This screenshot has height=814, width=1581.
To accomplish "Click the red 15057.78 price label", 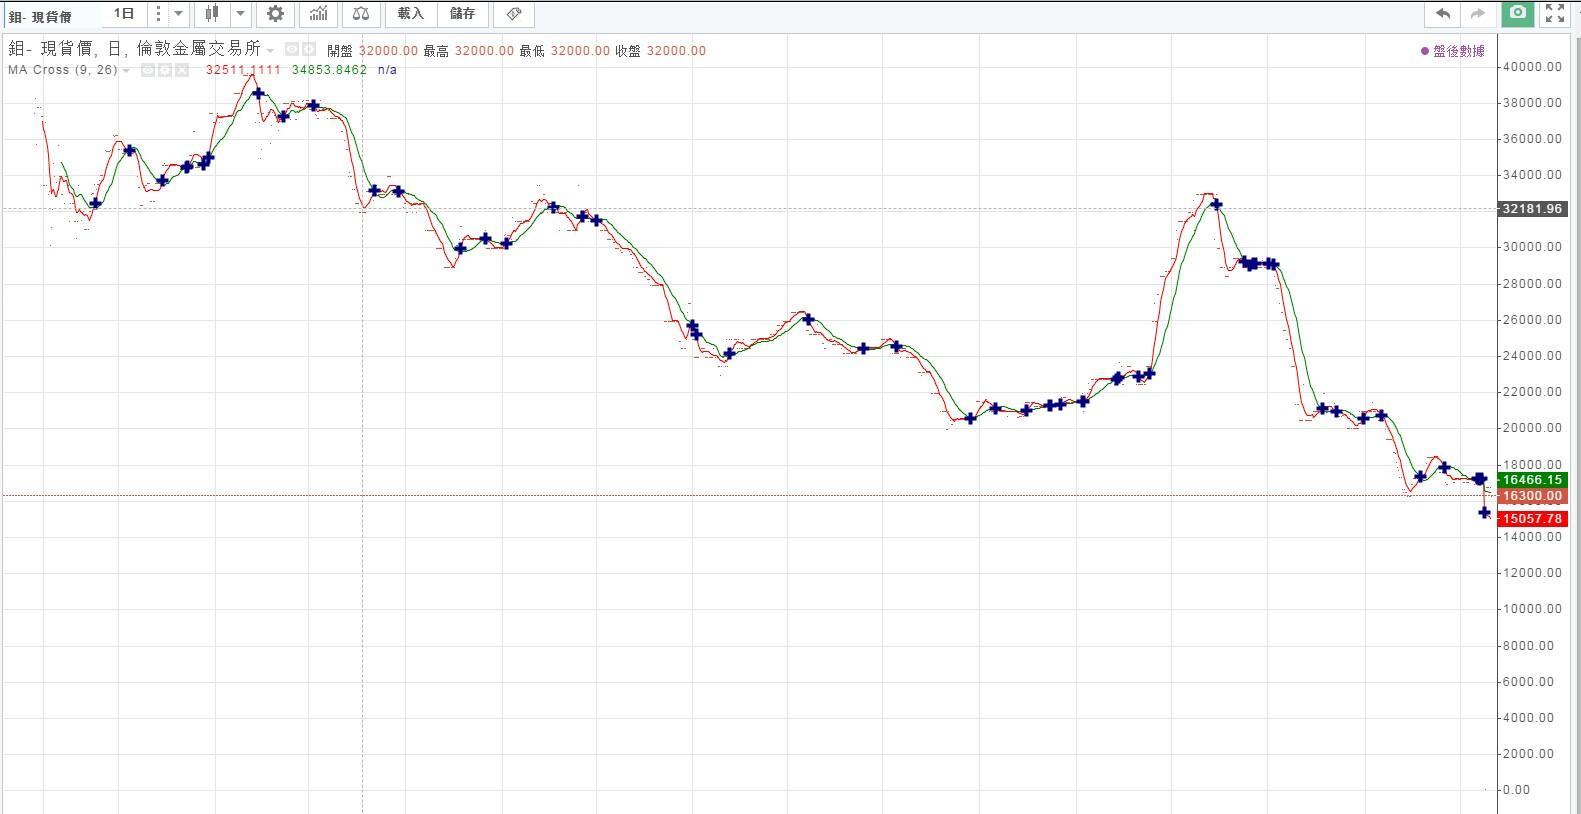I will click(1531, 519).
